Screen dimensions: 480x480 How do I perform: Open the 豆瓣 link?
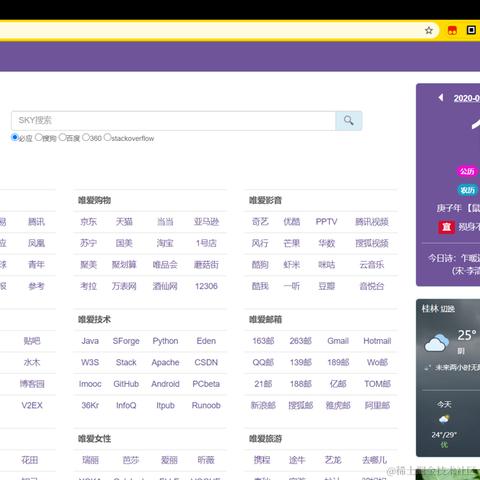[x=326, y=286]
